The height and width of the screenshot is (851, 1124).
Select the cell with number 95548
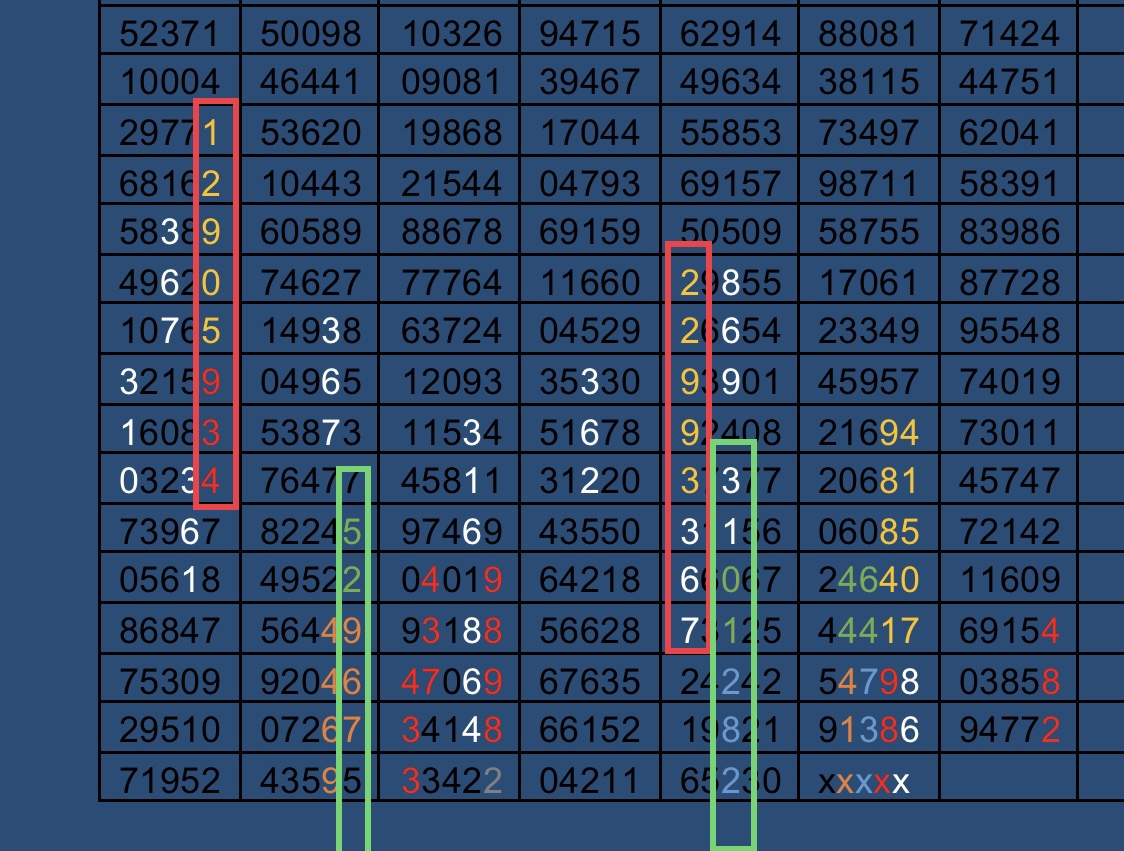point(1009,331)
